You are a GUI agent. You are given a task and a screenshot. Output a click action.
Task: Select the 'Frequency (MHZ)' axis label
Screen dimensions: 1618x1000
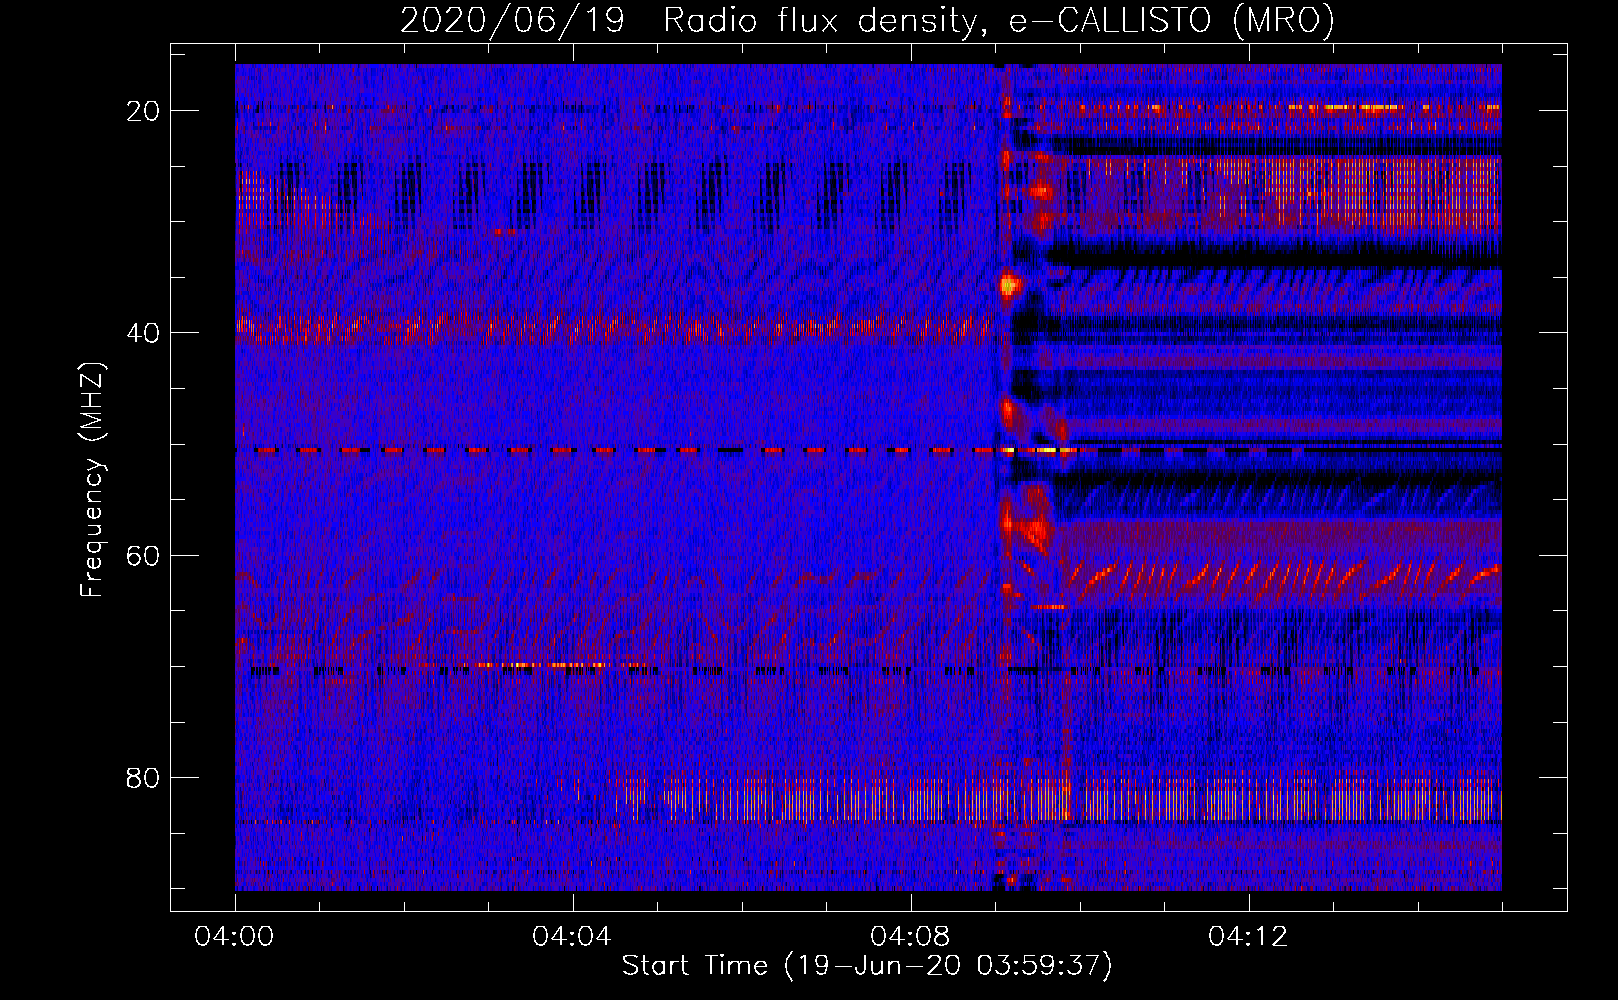tap(92, 481)
